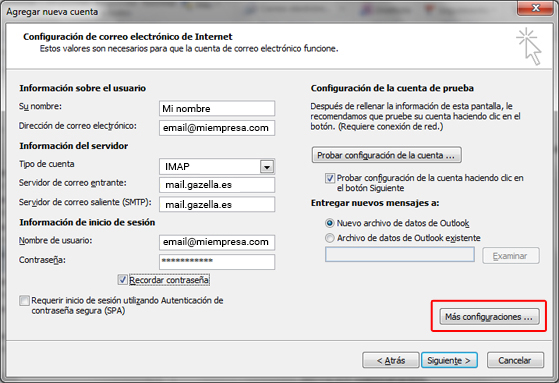This screenshot has width=559, height=383.
Task: Click the Servidor de correo entrante field
Action: pyautogui.click(x=217, y=185)
